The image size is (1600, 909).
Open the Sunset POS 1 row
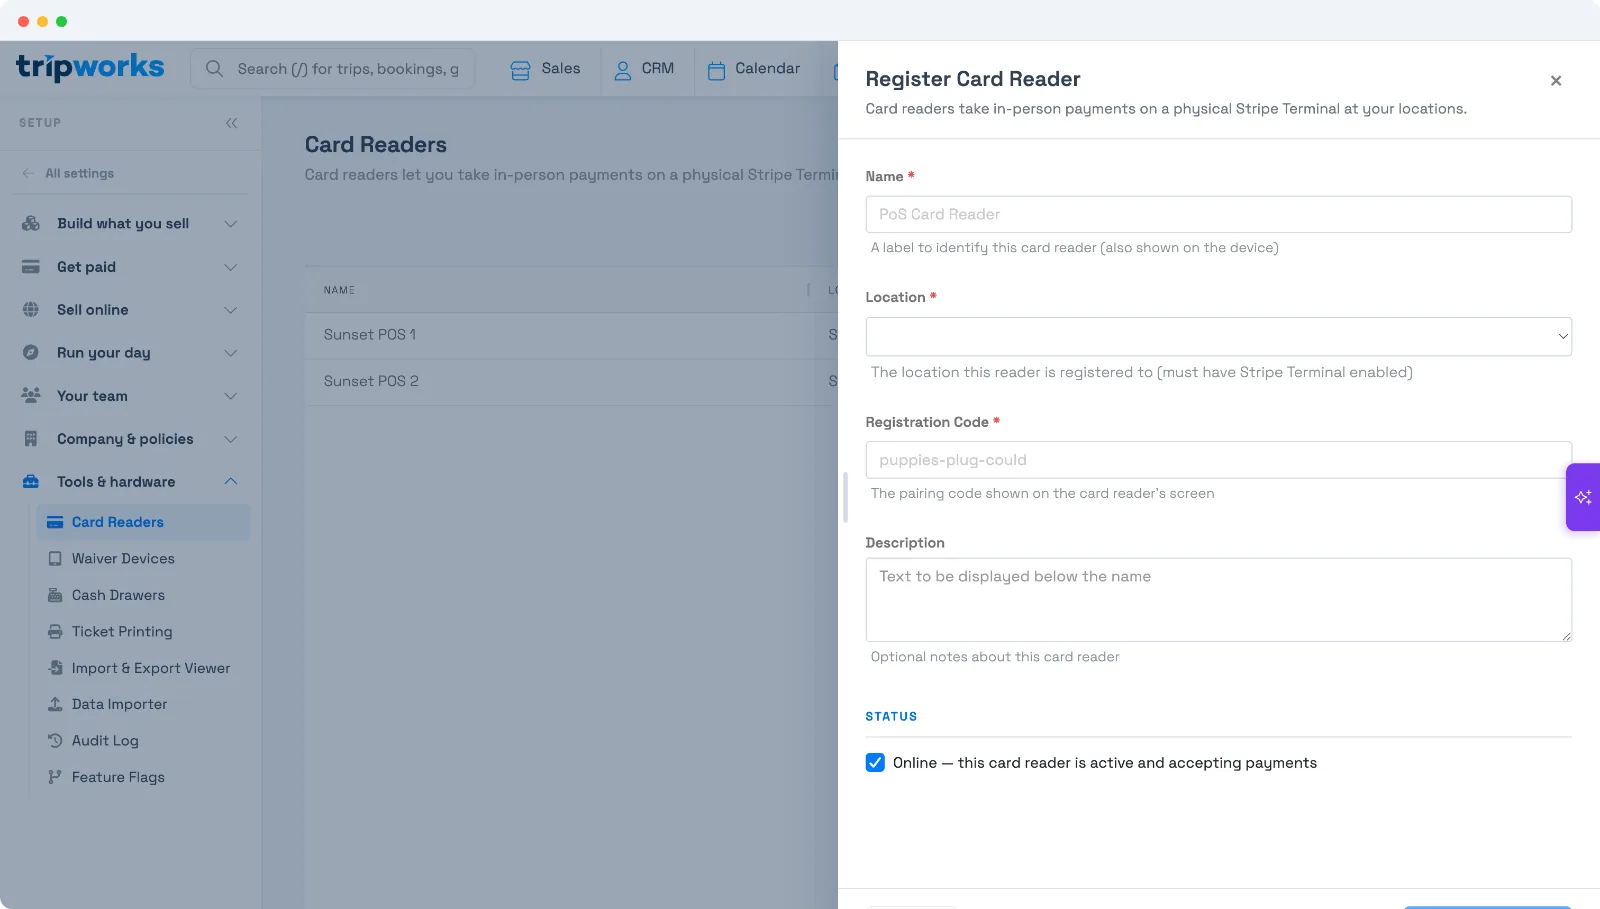click(x=571, y=335)
